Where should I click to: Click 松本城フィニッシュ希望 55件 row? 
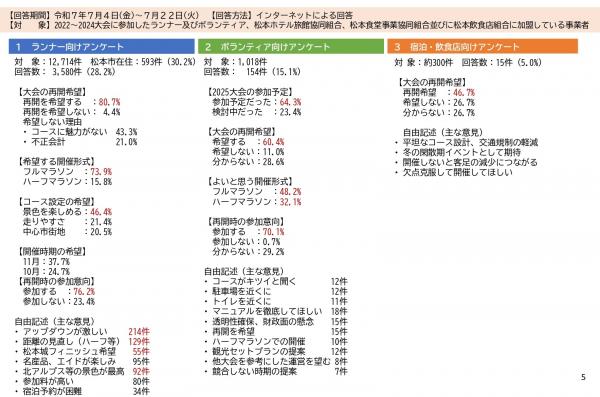[x=82, y=351]
